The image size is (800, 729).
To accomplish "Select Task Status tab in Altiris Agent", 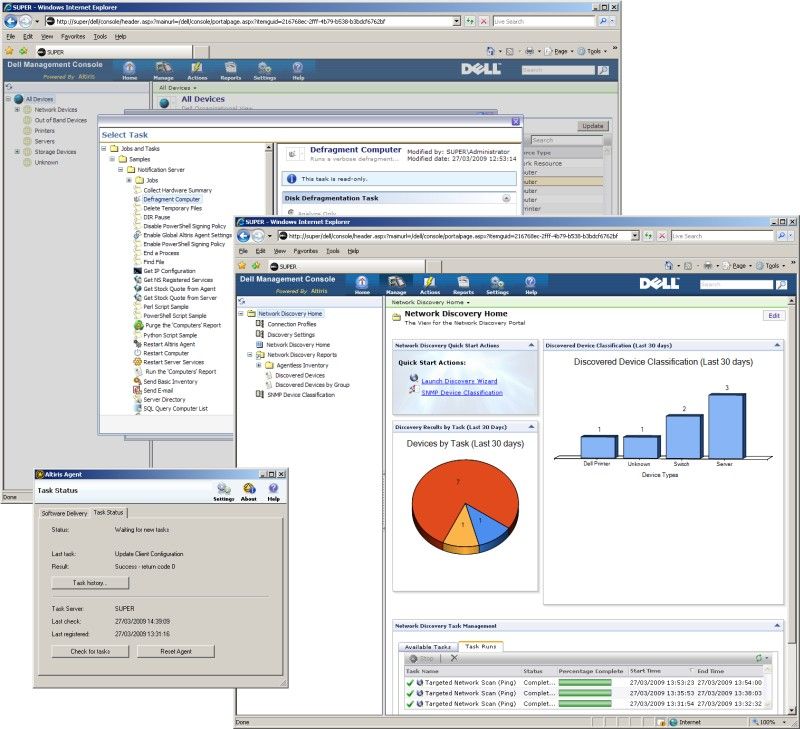I will [108, 512].
